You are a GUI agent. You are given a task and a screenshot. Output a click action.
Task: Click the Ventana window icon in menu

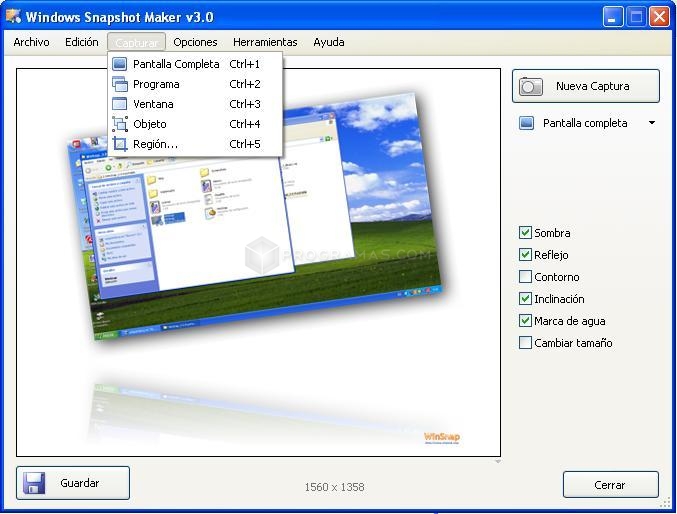(120, 104)
